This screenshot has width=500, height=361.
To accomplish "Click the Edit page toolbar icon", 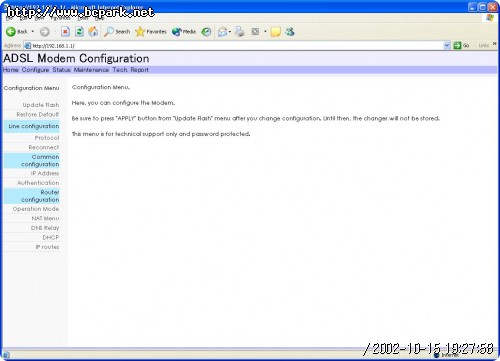I will point(255,32).
